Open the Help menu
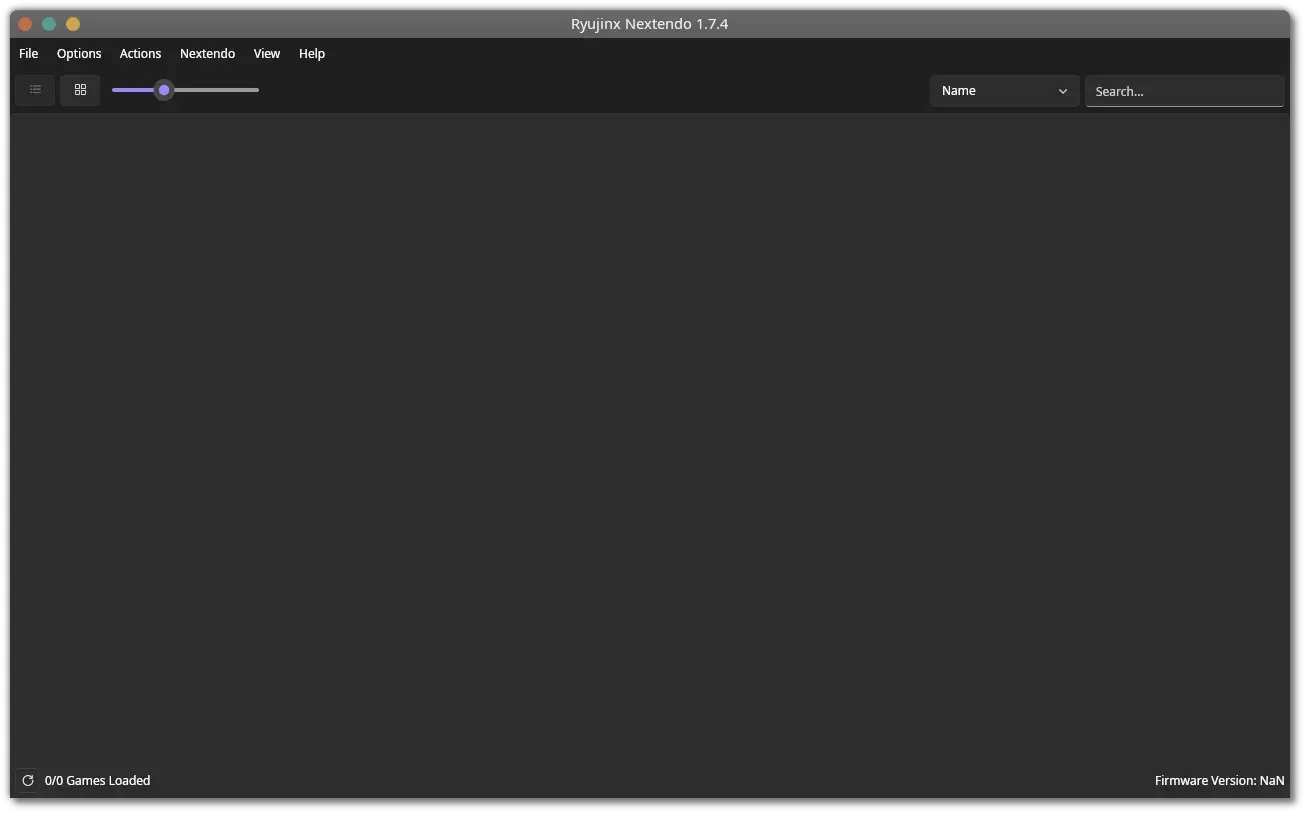The width and height of the screenshot is (1306, 814). 312,54
